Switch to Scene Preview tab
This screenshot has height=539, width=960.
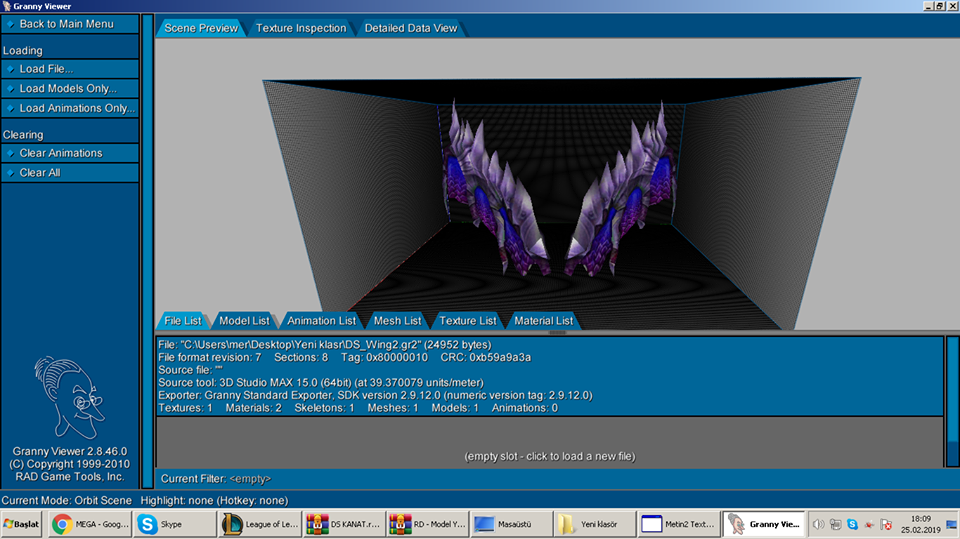[201, 28]
